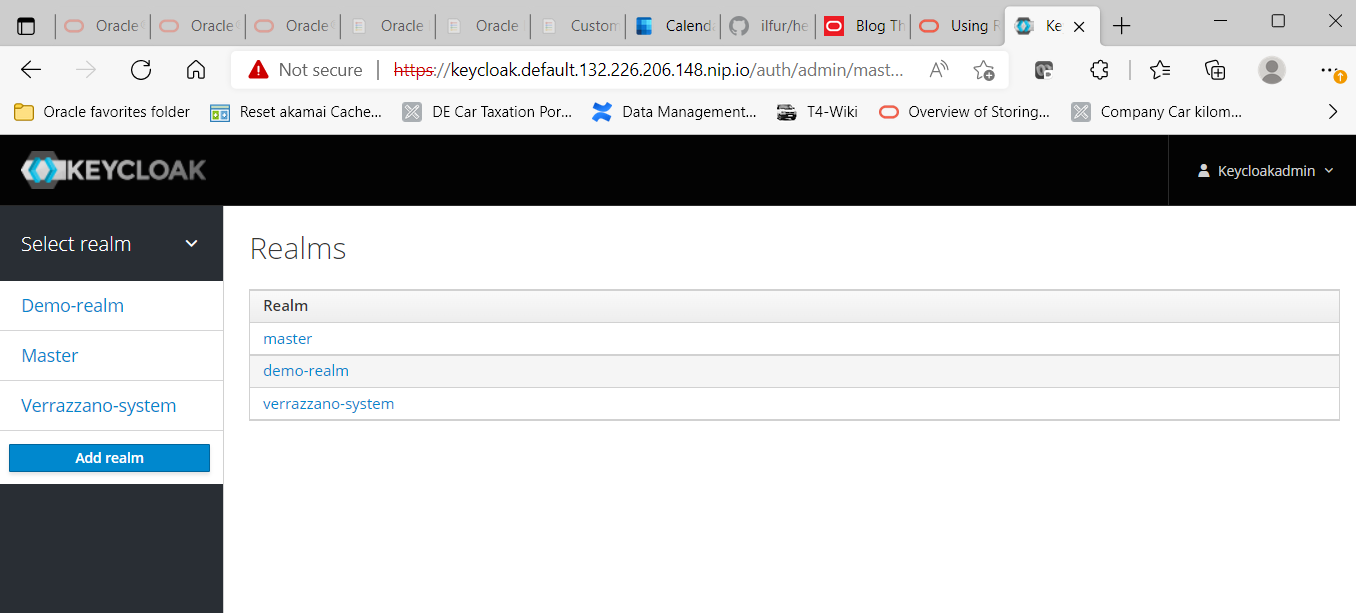
Task: Close the active Keycloak tab
Action: click(x=1079, y=27)
